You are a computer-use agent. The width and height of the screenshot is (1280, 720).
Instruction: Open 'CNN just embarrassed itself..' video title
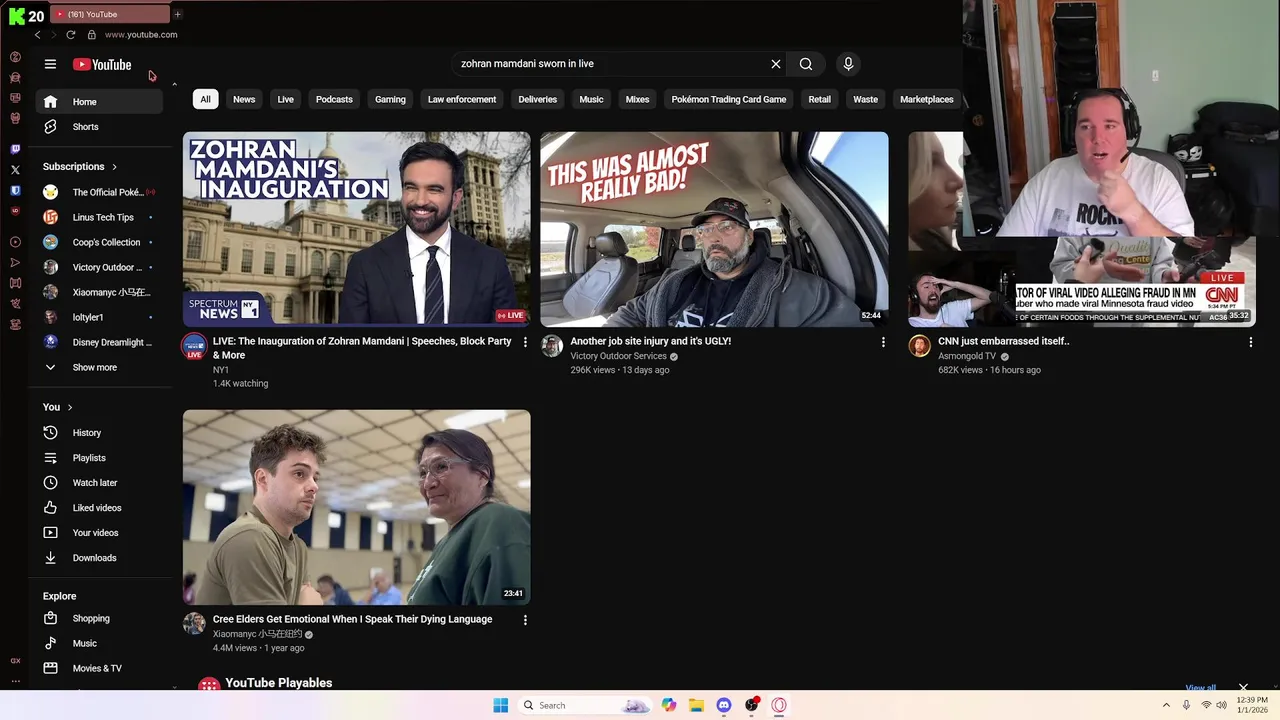[1004, 341]
